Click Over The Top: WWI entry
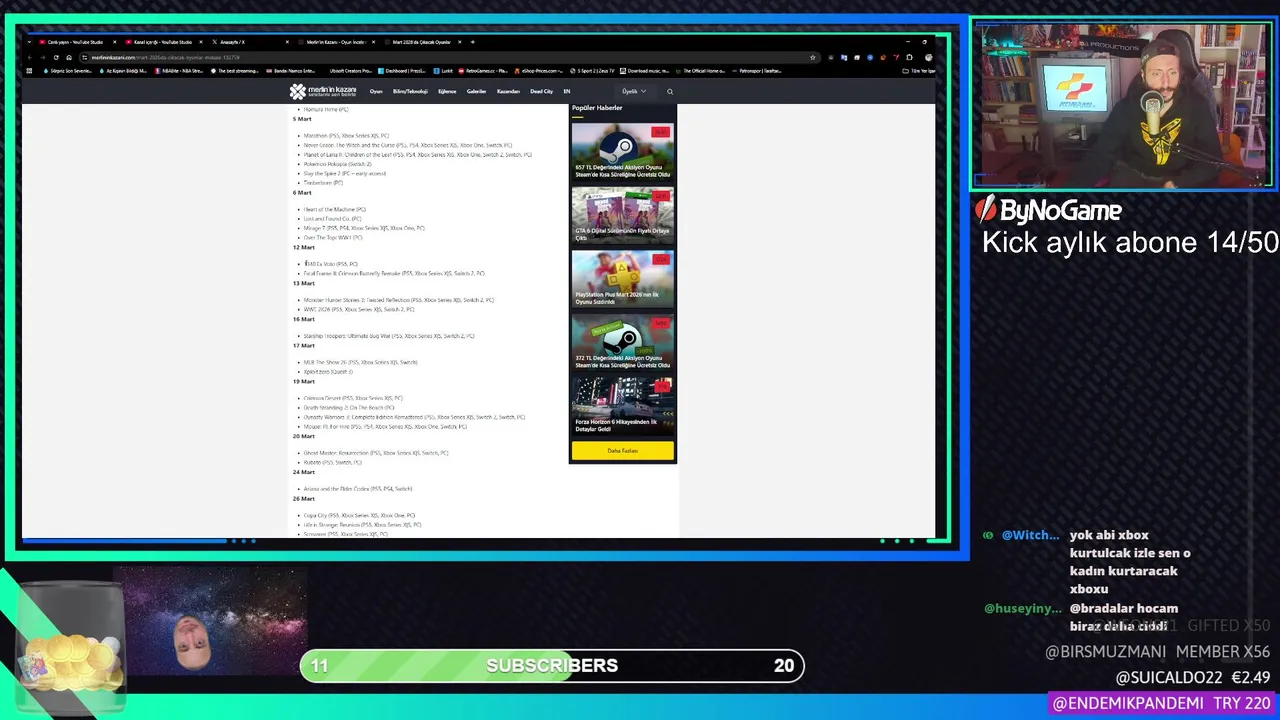The width and height of the screenshot is (1280, 720). (x=333, y=237)
